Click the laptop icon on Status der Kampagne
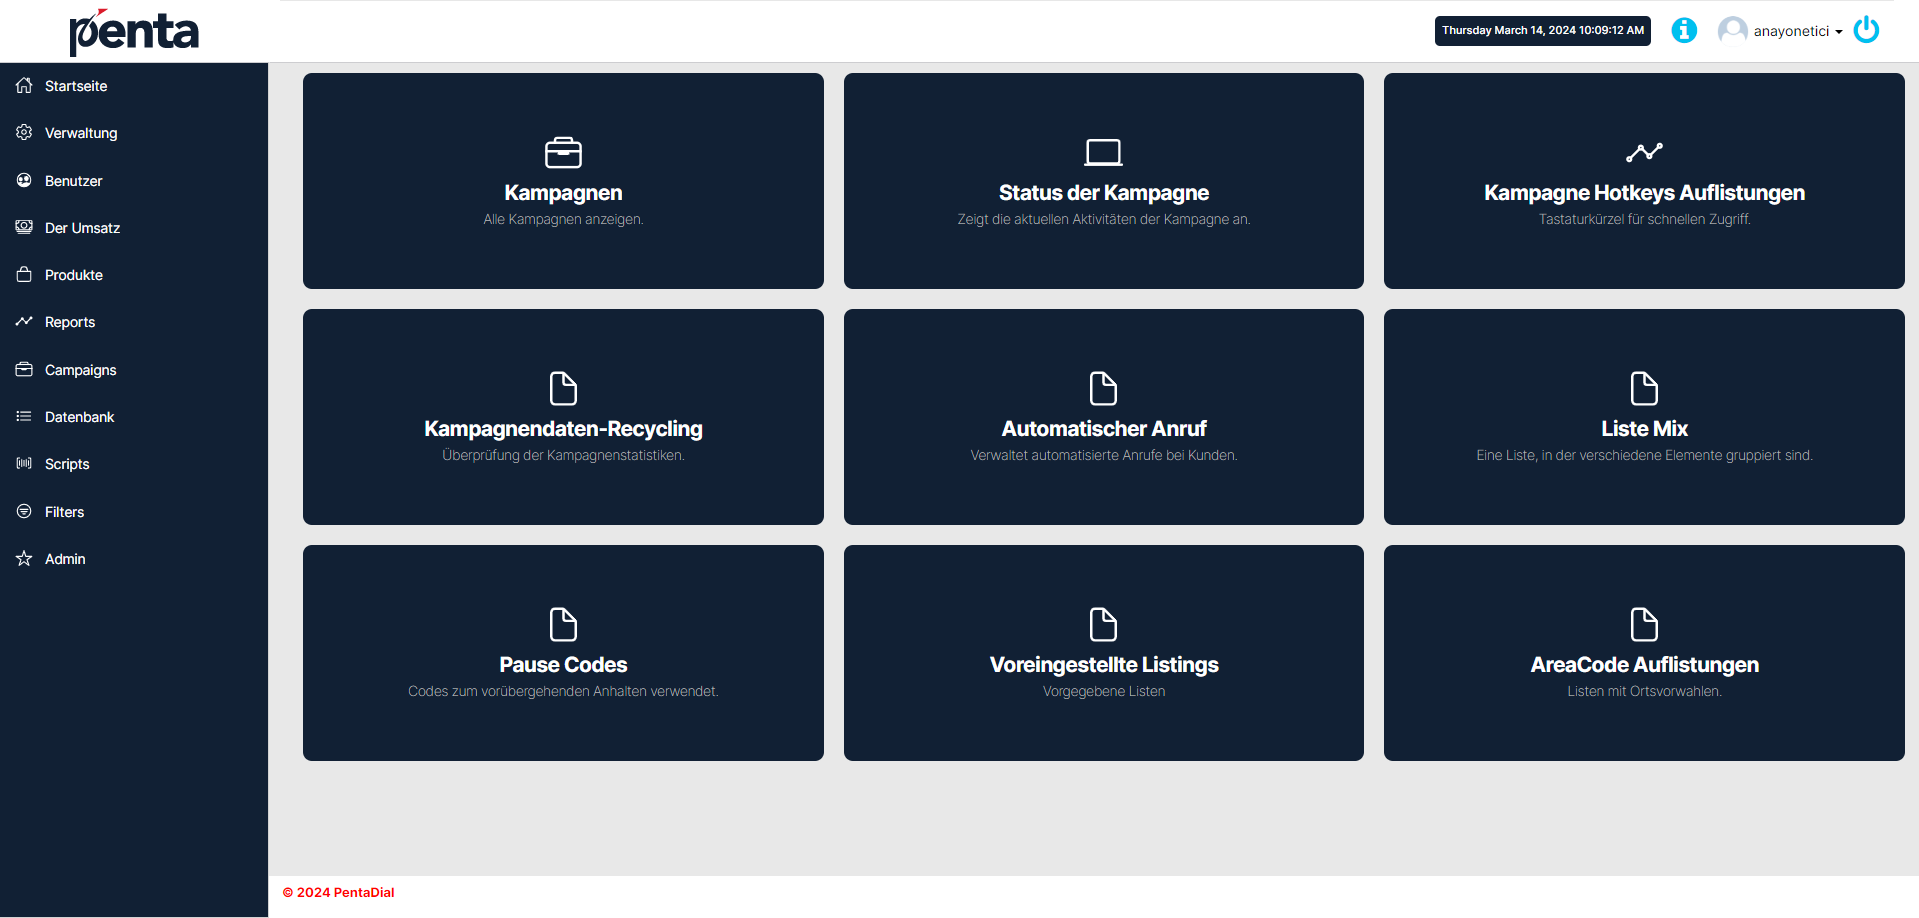 1104,153
